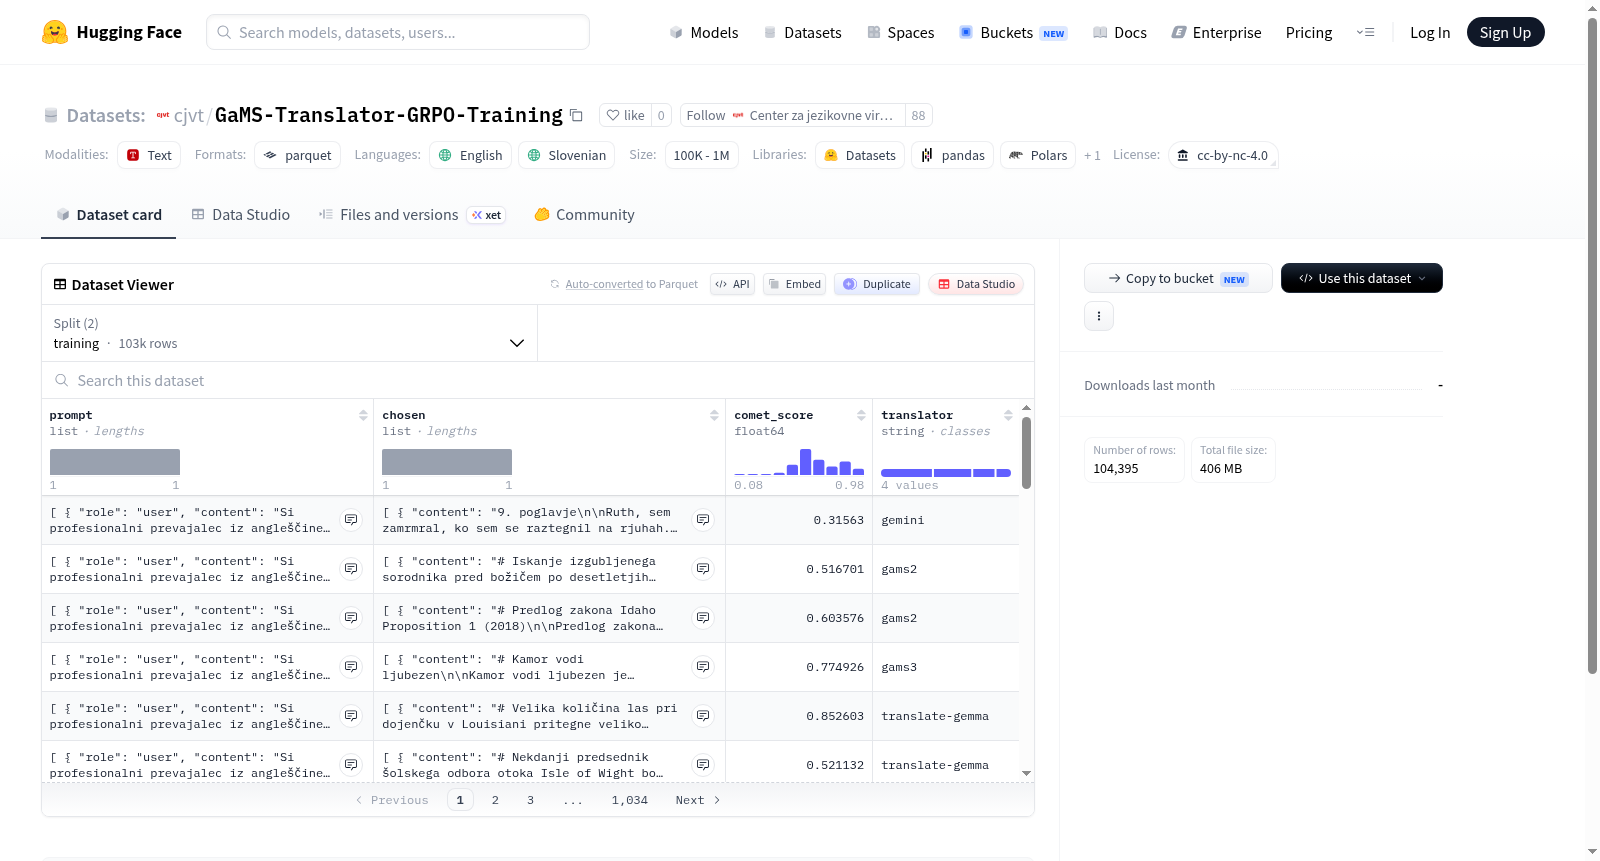
Task: Sort by translator column sort icon
Action: click(x=1008, y=415)
